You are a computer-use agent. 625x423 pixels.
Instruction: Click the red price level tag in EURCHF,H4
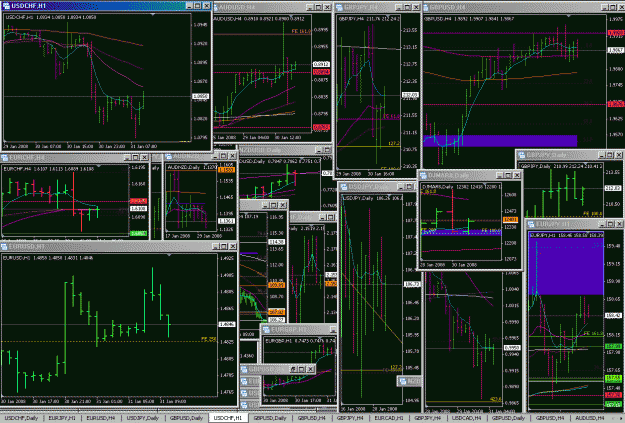coord(138,201)
